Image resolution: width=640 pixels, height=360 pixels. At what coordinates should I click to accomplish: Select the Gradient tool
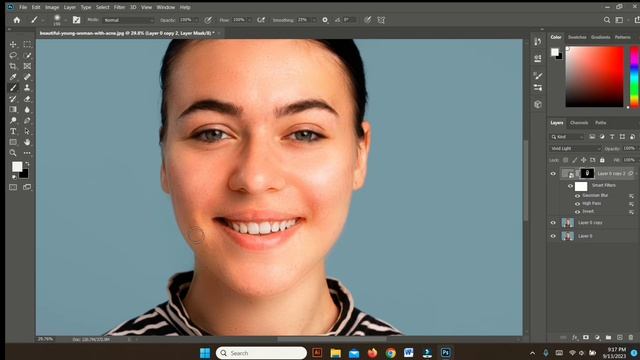tap(13, 109)
